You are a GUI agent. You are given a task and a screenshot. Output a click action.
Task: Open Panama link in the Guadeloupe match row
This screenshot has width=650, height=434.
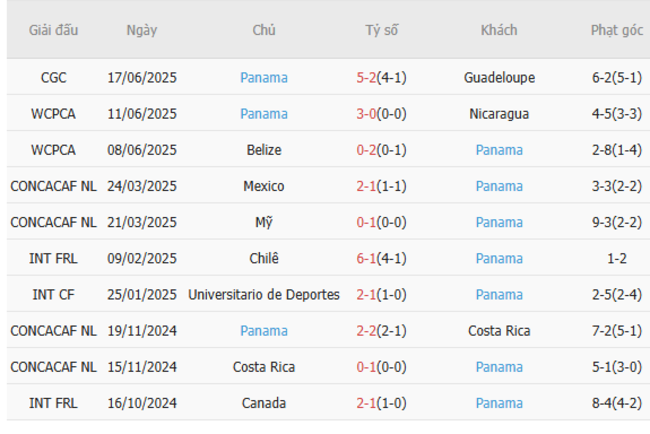point(264,78)
